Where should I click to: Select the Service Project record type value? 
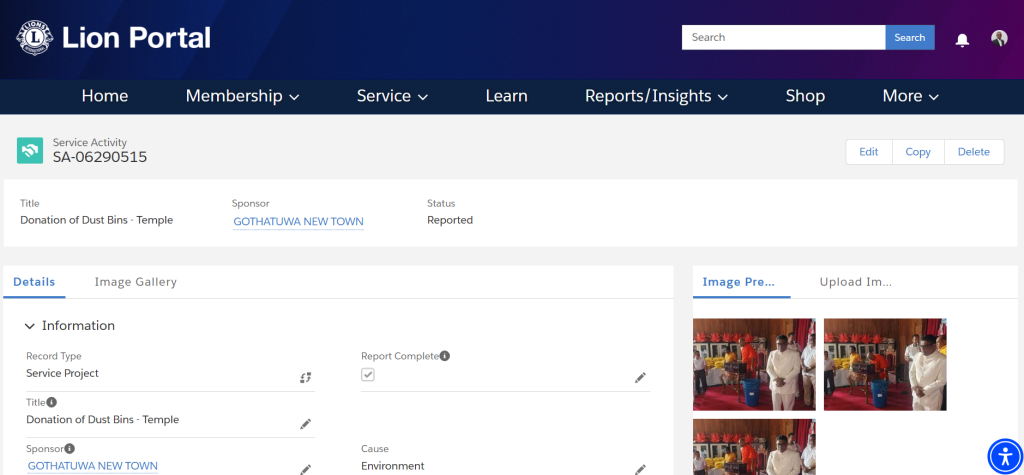[x=63, y=373]
